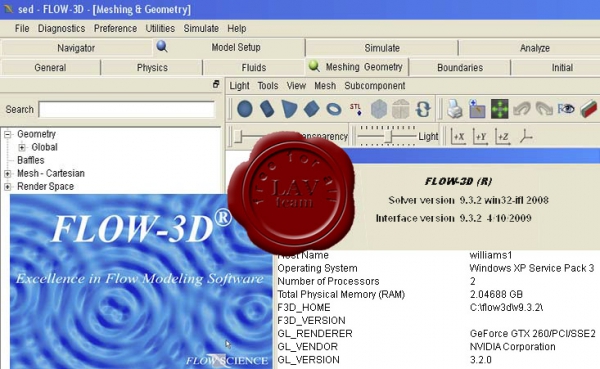Select Baffles in the tree
600x369 pixels.
[x=31, y=160]
